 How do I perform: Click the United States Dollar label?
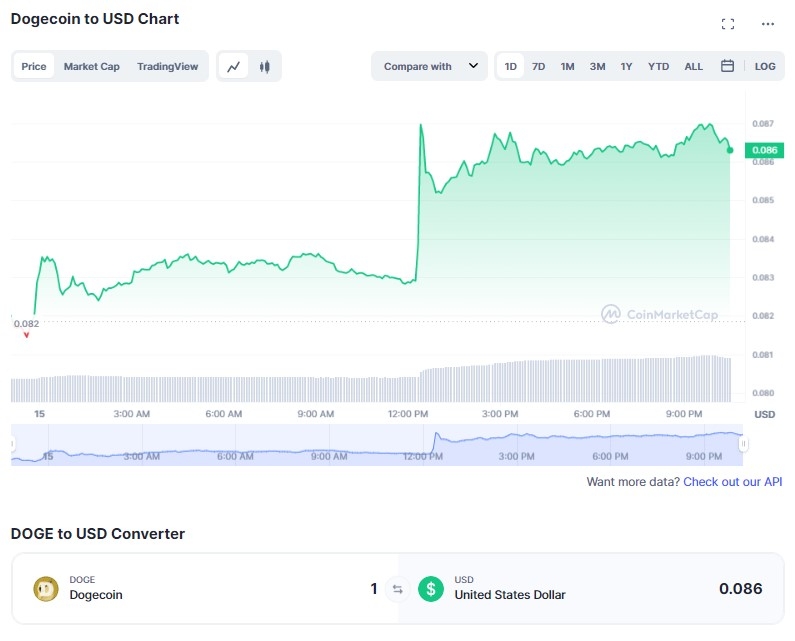click(x=510, y=595)
